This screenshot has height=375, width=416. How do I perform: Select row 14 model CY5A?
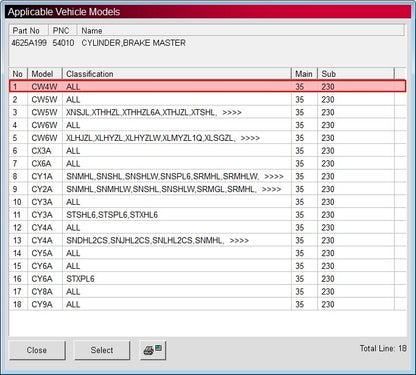point(207,253)
